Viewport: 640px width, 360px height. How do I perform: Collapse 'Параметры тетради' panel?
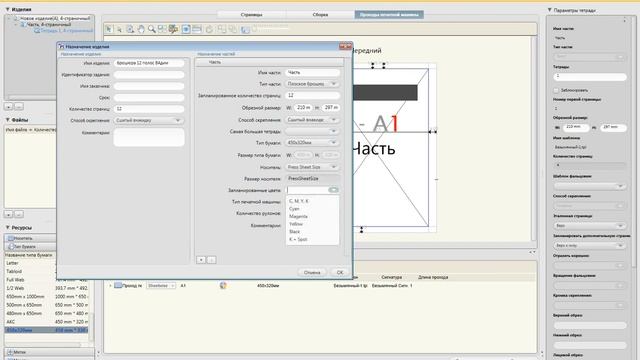click(x=549, y=10)
